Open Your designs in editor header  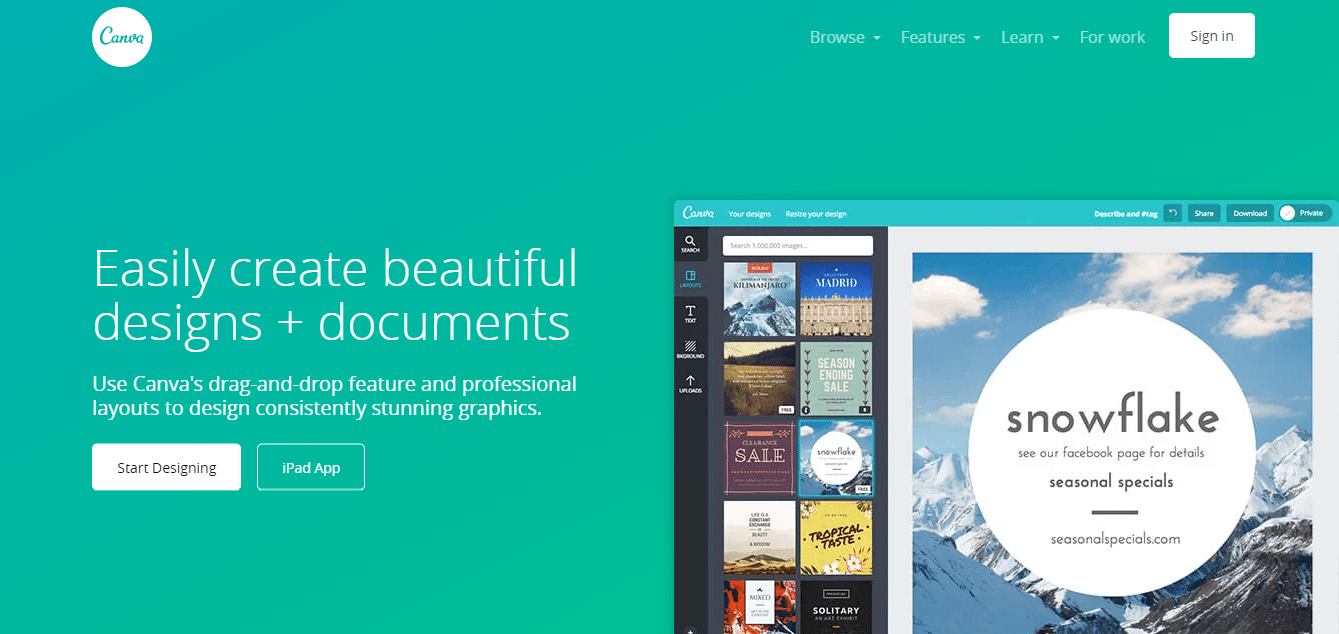pos(750,214)
